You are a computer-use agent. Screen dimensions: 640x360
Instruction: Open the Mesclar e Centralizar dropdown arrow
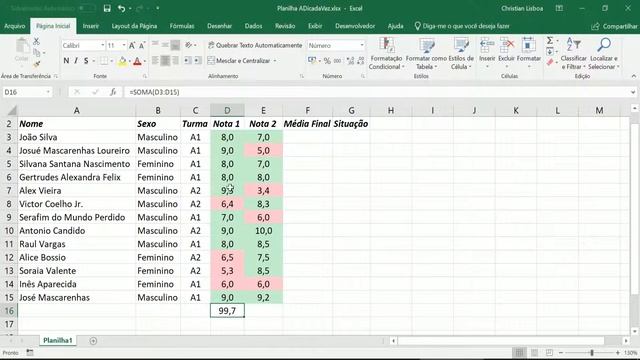tap(275, 61)
